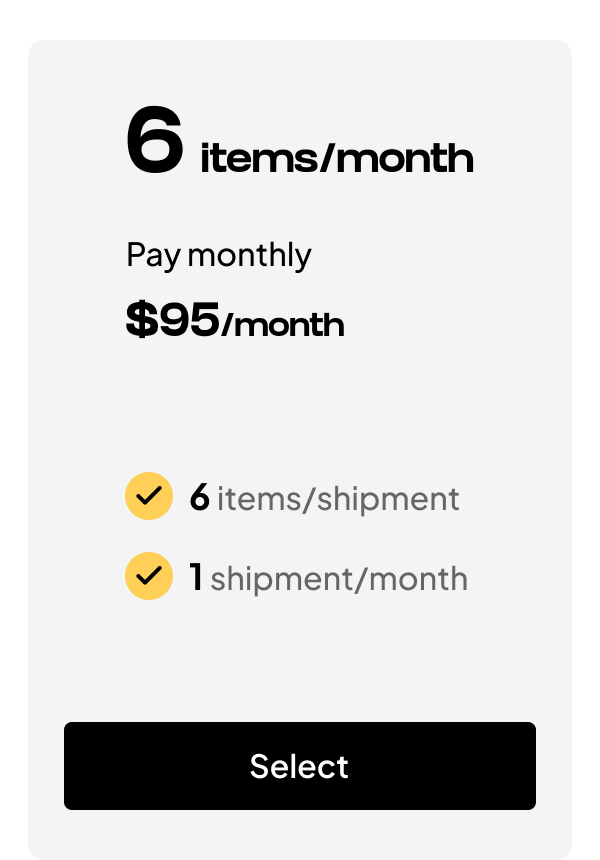Click the white margin above the pricing card
The height and width of the screenshot is (860, 600).
300,18
